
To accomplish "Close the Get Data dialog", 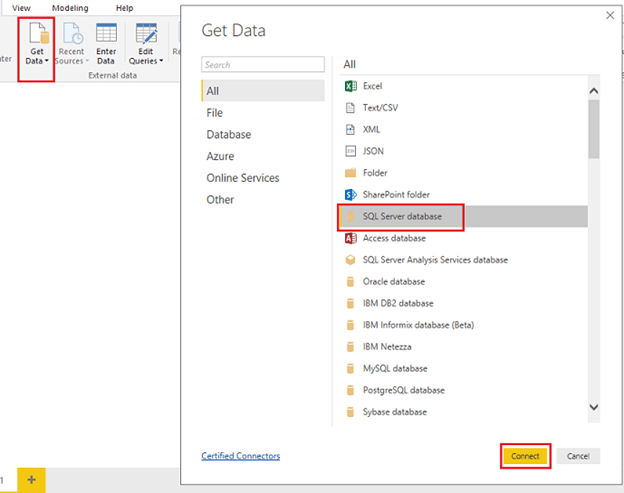I will 610,15.
